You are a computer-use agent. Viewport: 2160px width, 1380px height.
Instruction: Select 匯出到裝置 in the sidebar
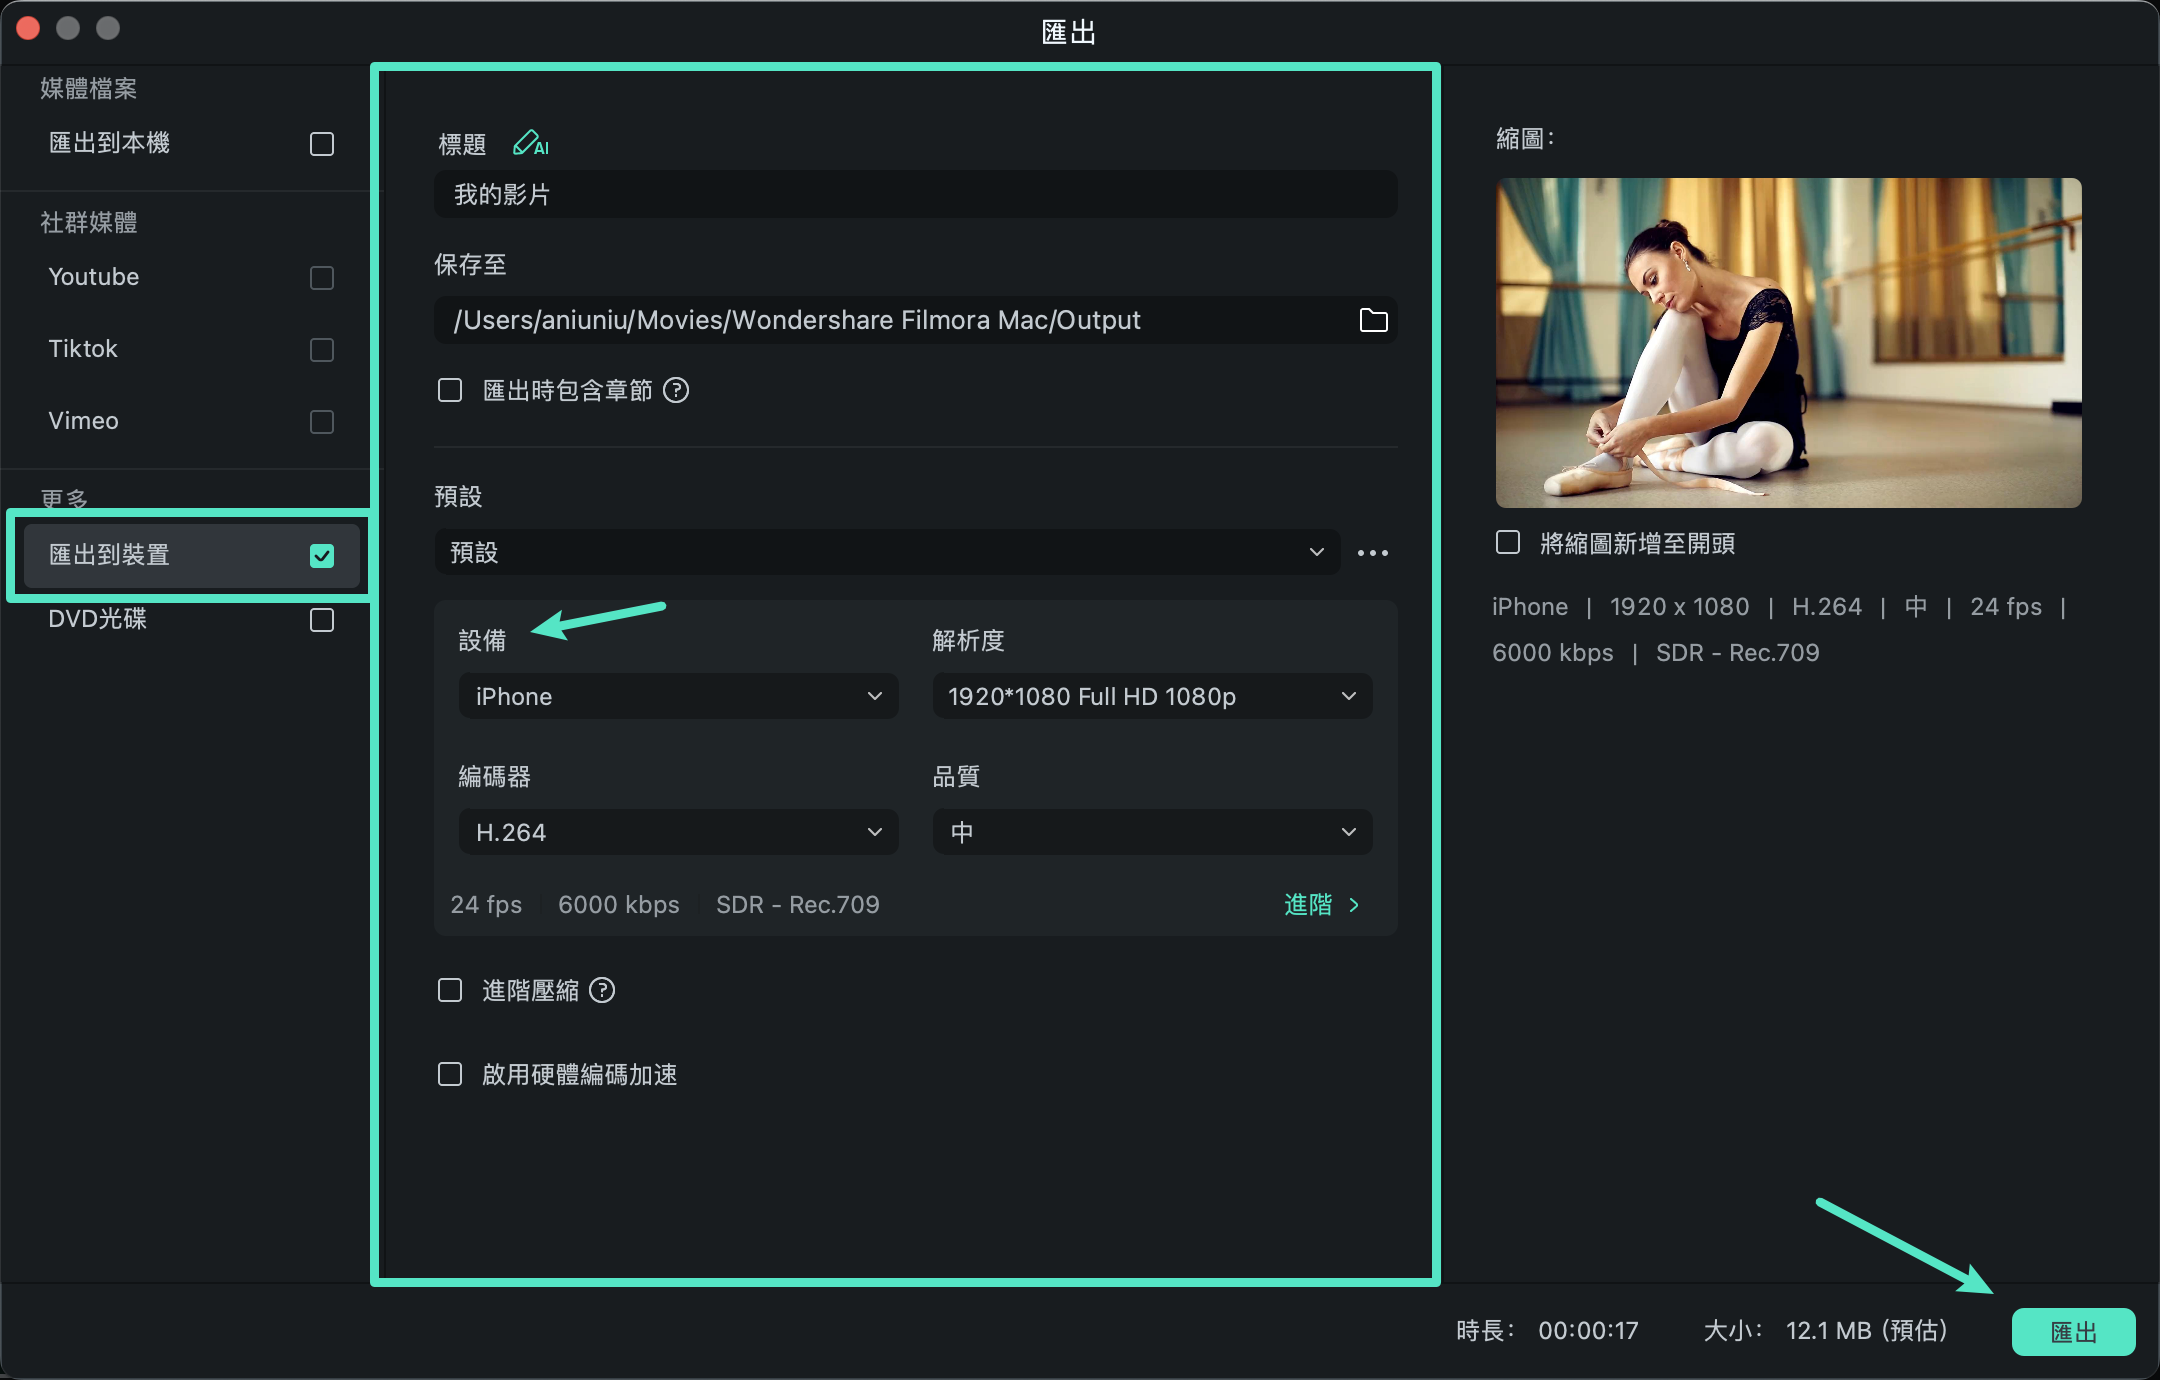190,555
